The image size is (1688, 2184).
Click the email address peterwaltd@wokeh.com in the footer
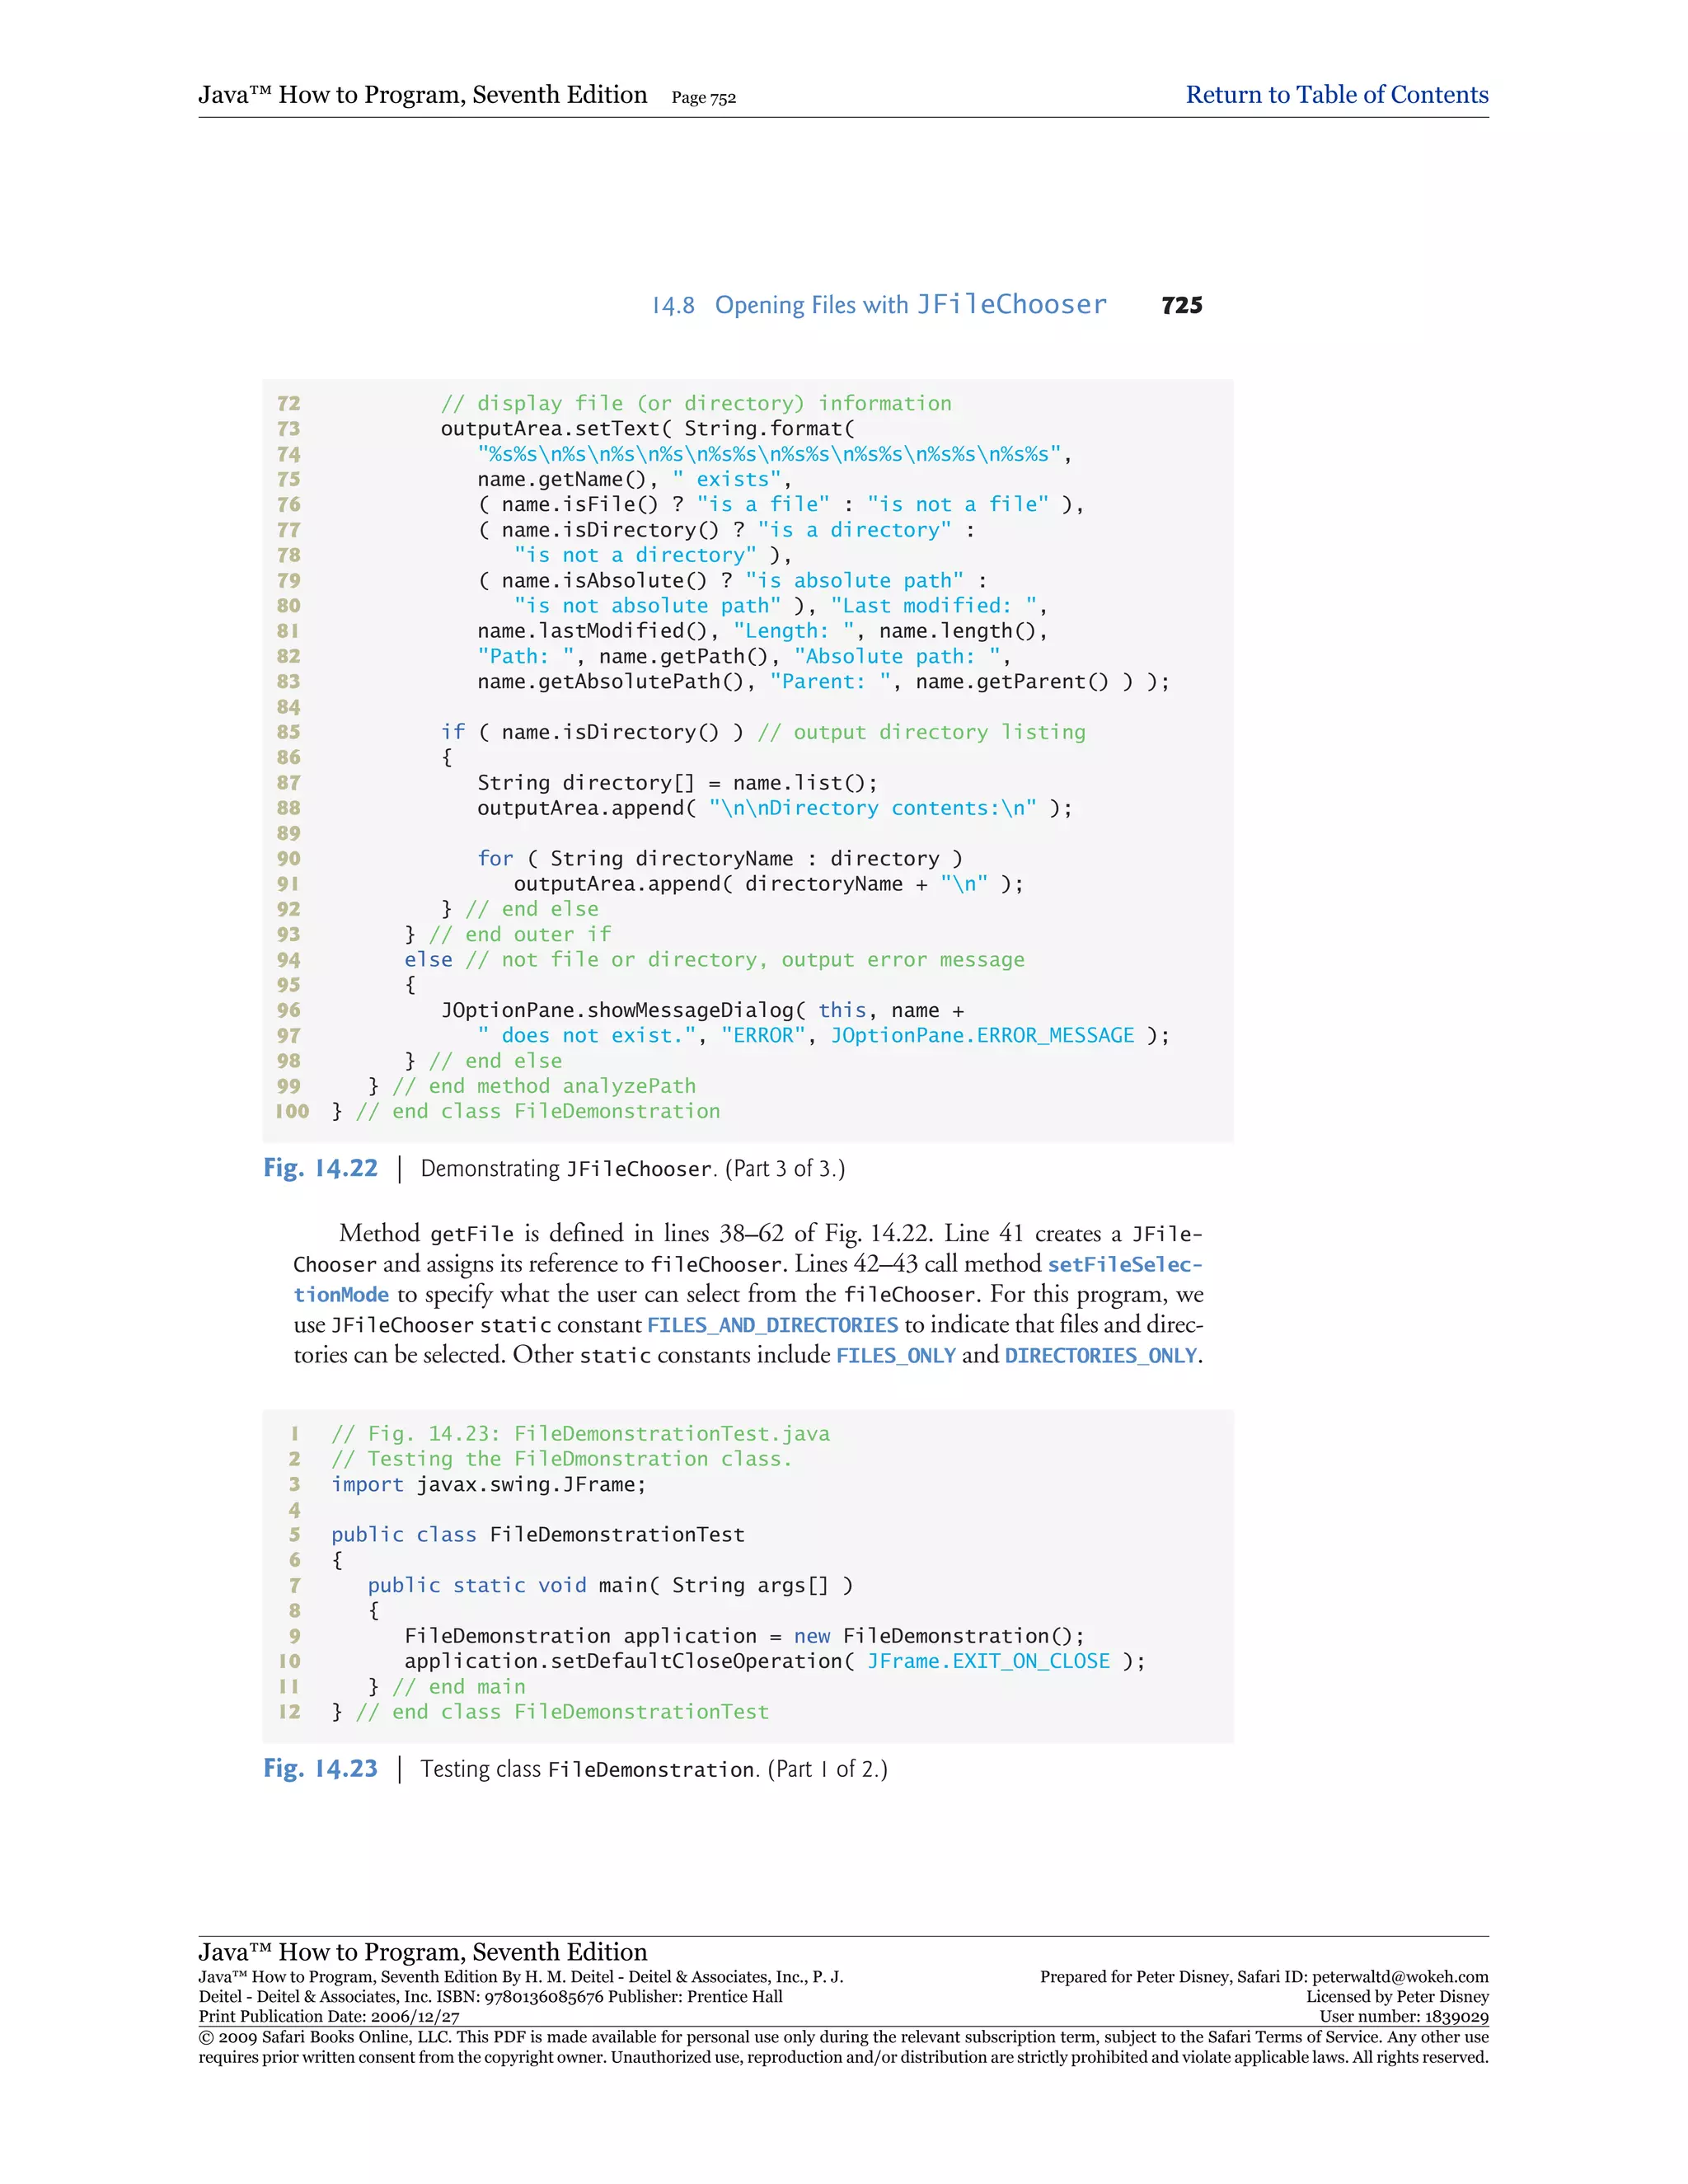[1400, 1977]
